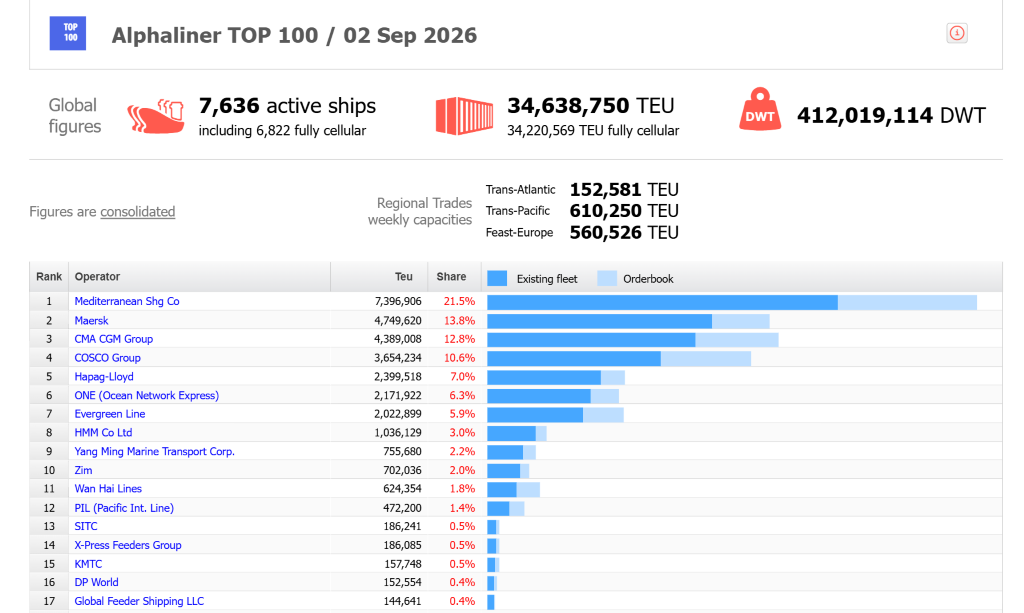Image resolution: width=1024 pixels, height=613 pixels.
Task: Click the 13.8% share value
Action: (x=459, y=321)
